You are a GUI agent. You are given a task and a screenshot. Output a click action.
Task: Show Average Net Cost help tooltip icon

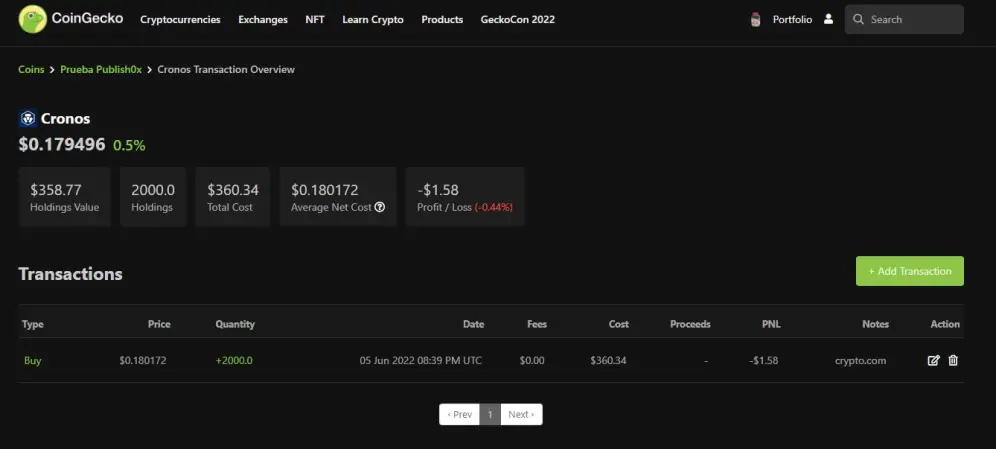pyautogui.click(x=380, y=207)
